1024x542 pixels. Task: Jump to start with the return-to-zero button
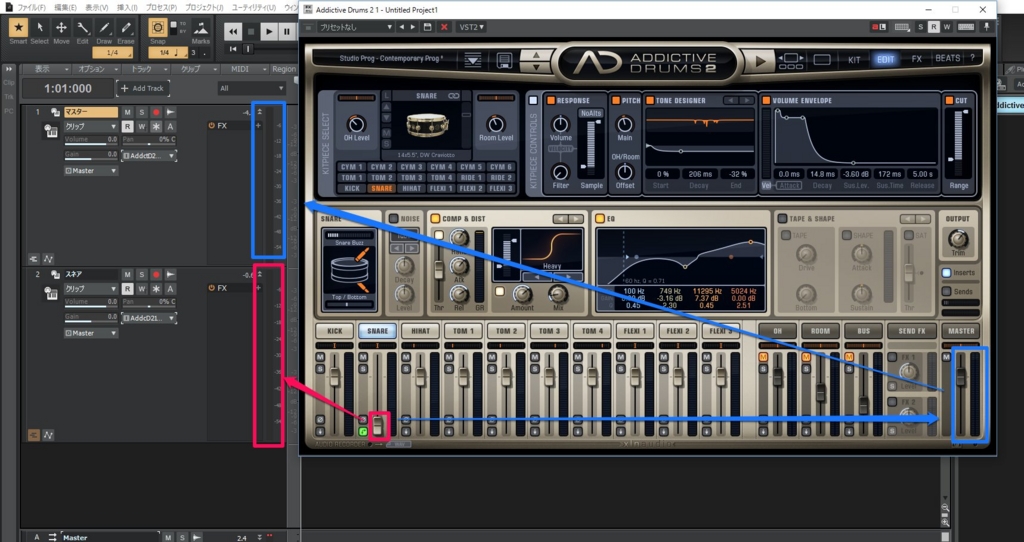[x=233, y=49]
